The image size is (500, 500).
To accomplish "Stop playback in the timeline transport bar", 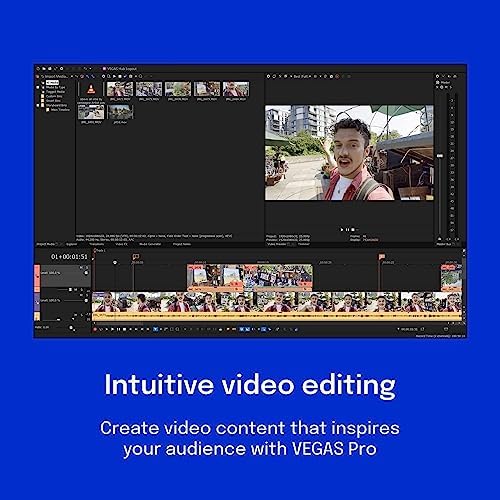I will point(124,329).
